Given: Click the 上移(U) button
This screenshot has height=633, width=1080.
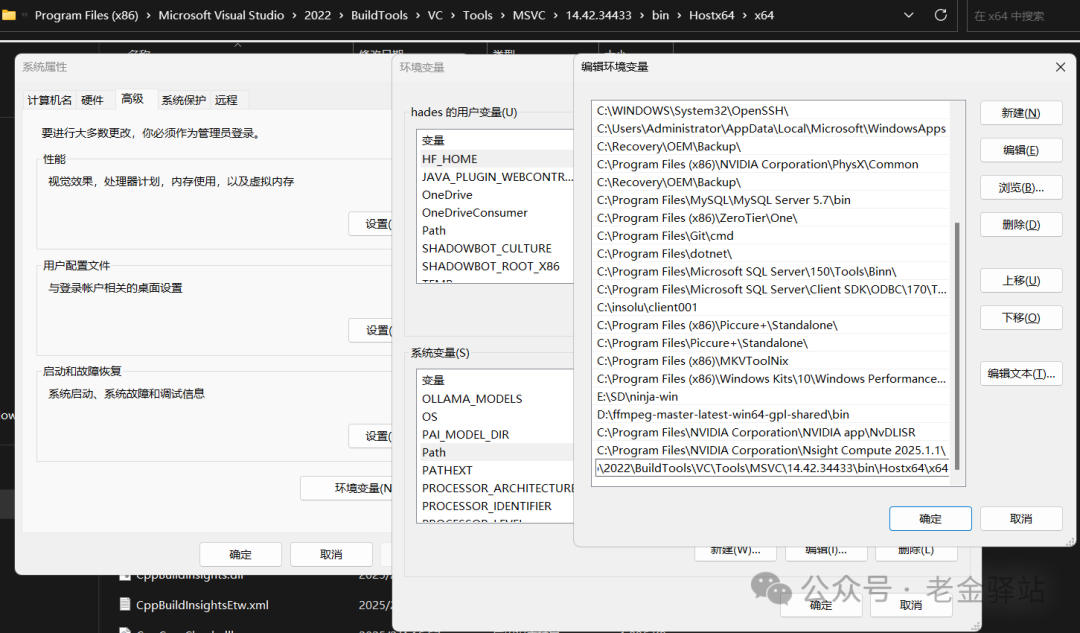Looking at the screenshot, I should click(1021, 280).
